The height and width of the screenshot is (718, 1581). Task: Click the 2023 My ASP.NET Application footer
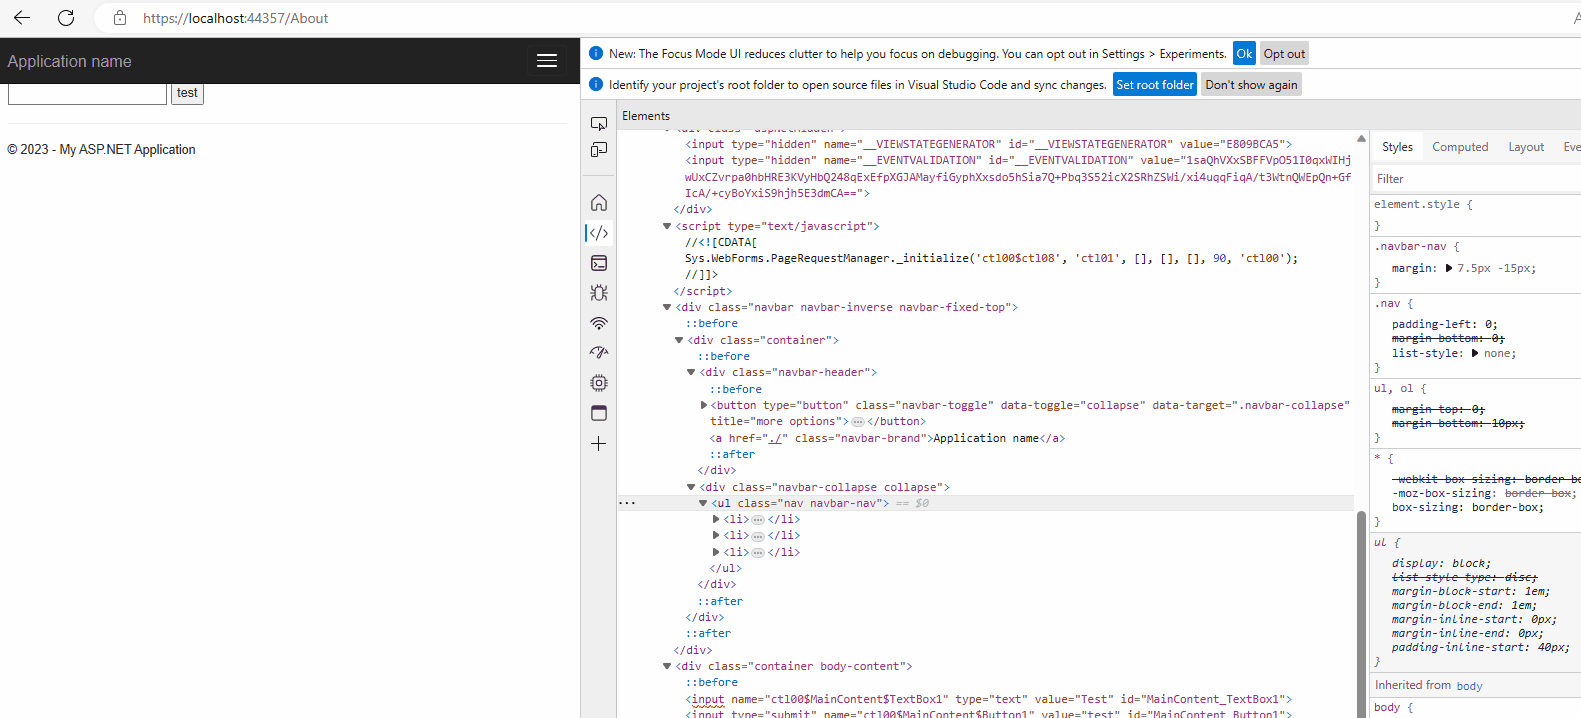point(101,149)
